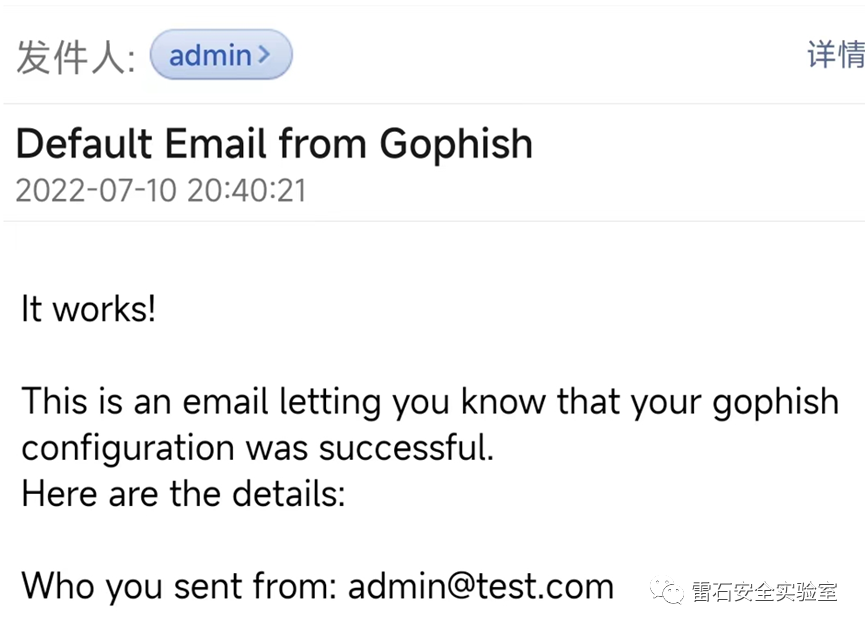
Task: Click the WeChat logo in the watermark
Action: coord(668,591)
